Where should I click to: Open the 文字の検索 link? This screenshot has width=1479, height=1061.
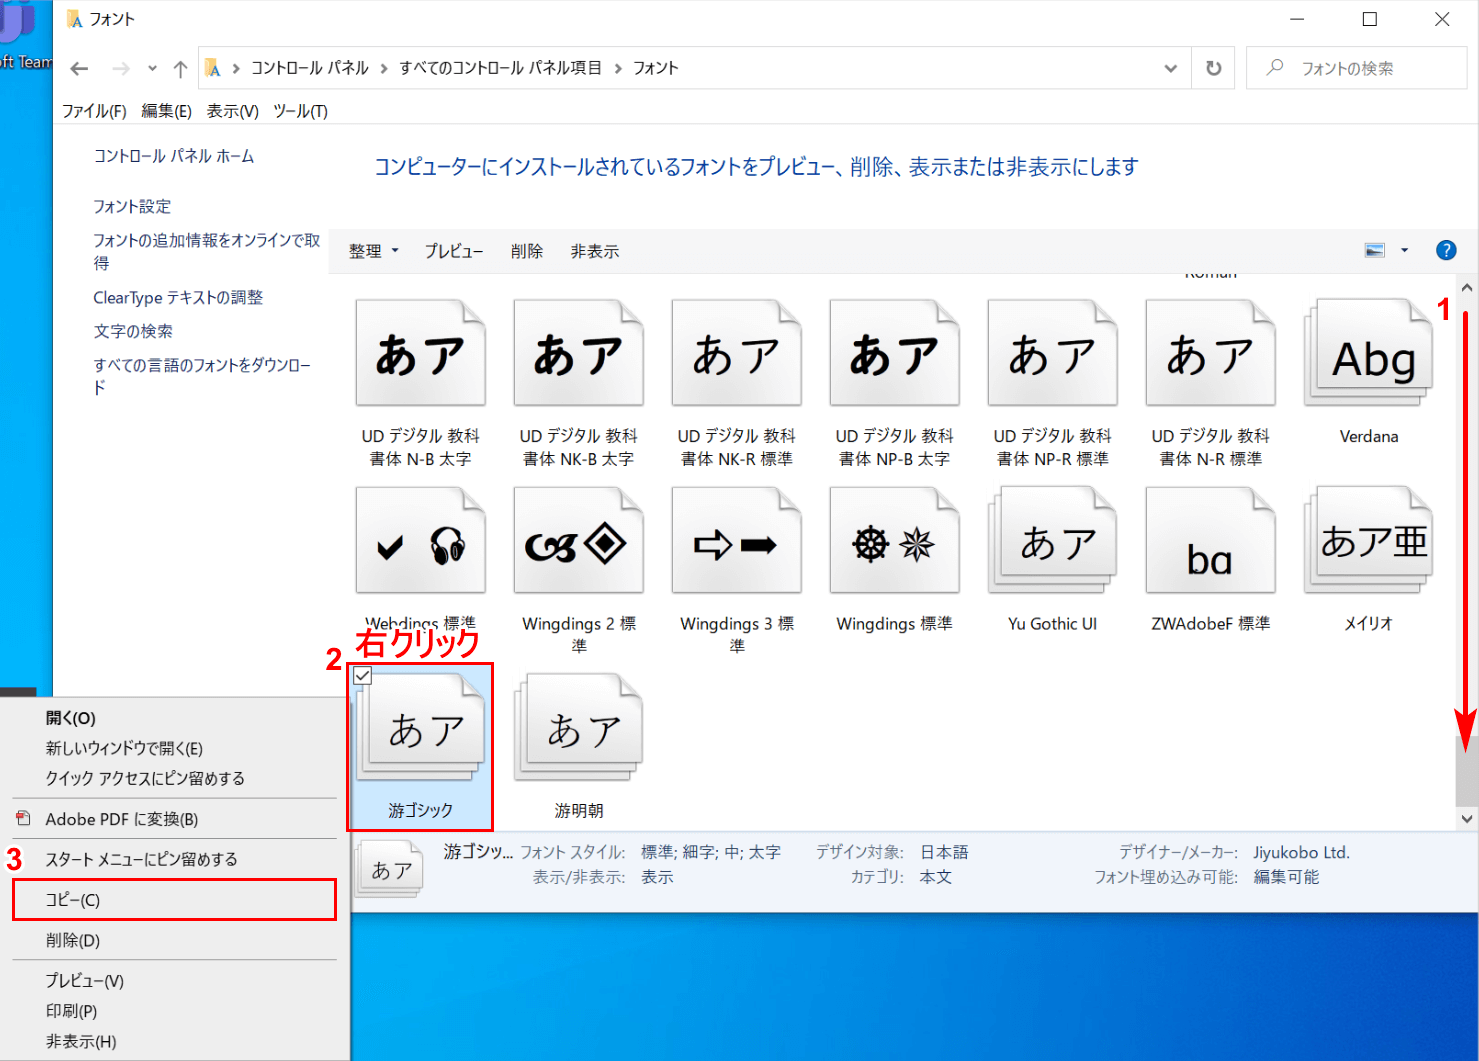click(133, 331)
